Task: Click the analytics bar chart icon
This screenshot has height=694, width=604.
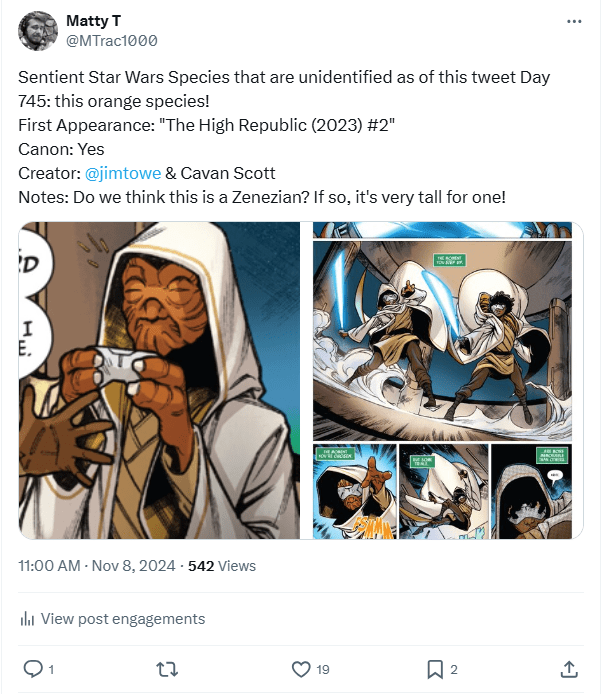Action: pyautogui.click(x=27, y=619)
